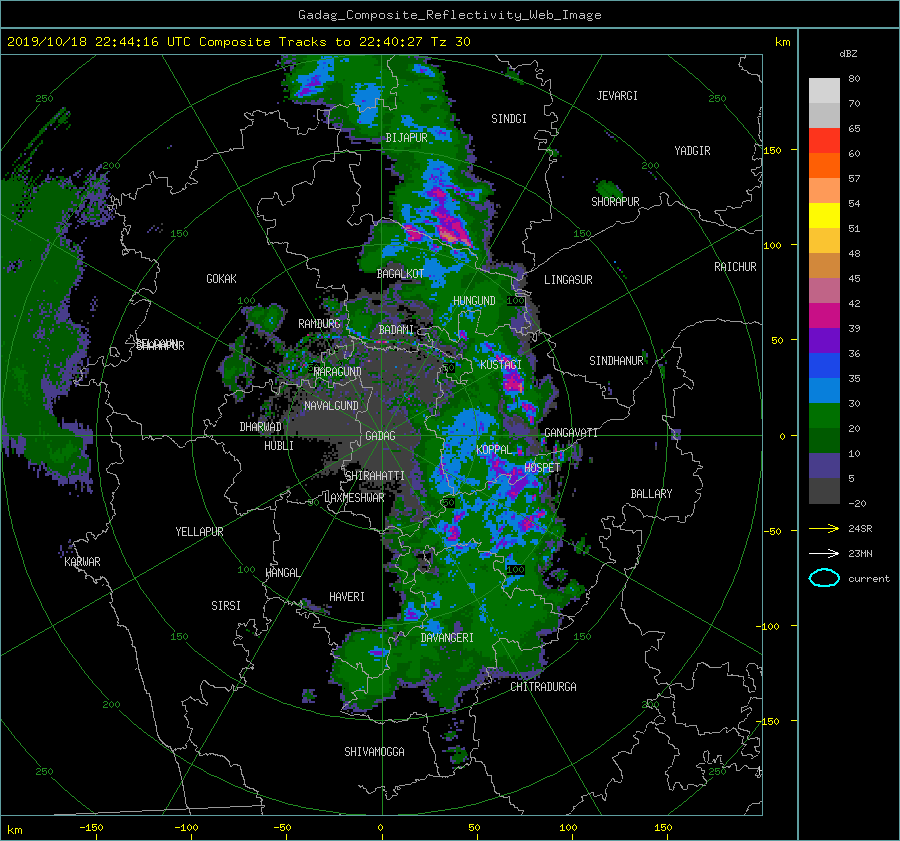The image size is (900, 841).
Task: Select the SHIRAHATTI label
Action: tap(375, 475)
